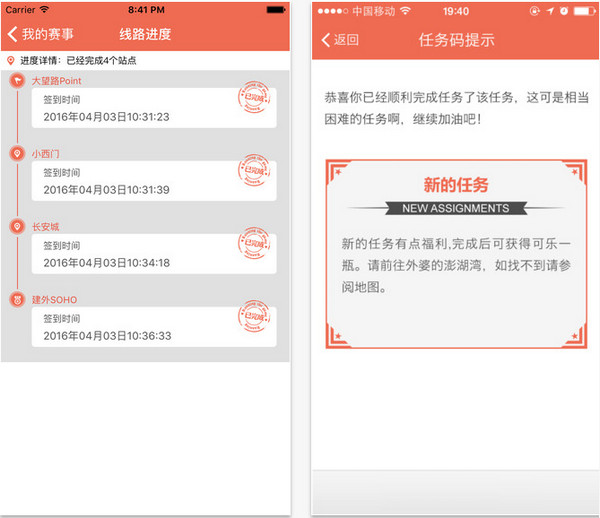Click the alarm clock icon in status bar
The image size is (600, 518).
[564, 11]
